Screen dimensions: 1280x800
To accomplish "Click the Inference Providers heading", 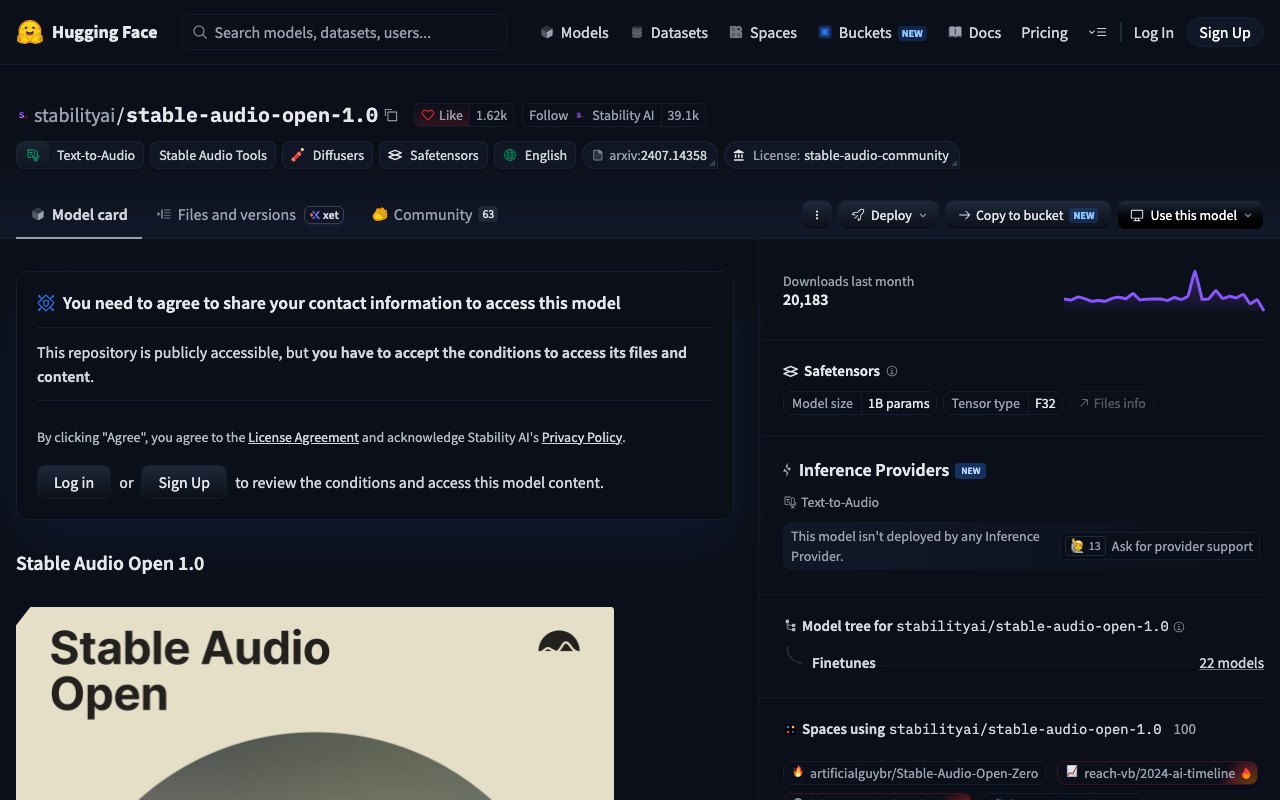I will pyautogui.click(x=874, y=470).
